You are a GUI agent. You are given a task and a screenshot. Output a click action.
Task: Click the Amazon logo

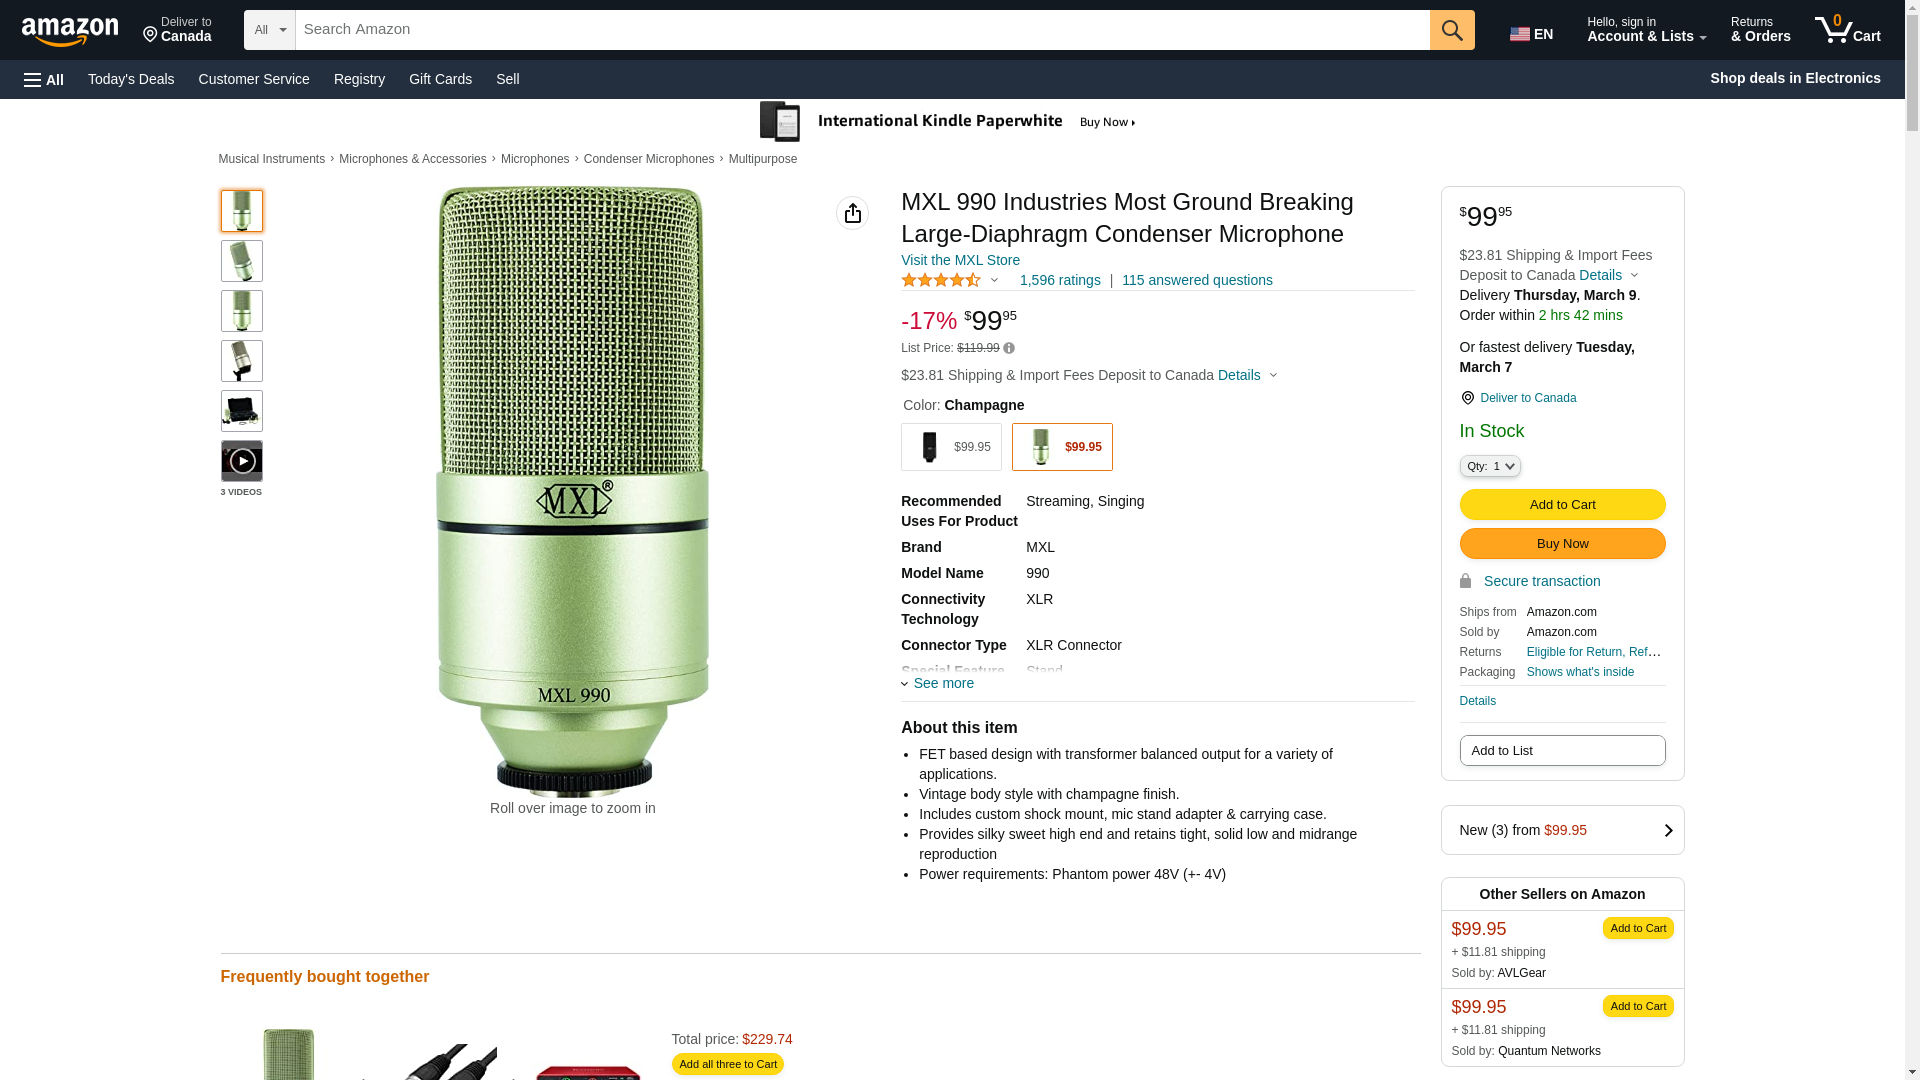70,31
